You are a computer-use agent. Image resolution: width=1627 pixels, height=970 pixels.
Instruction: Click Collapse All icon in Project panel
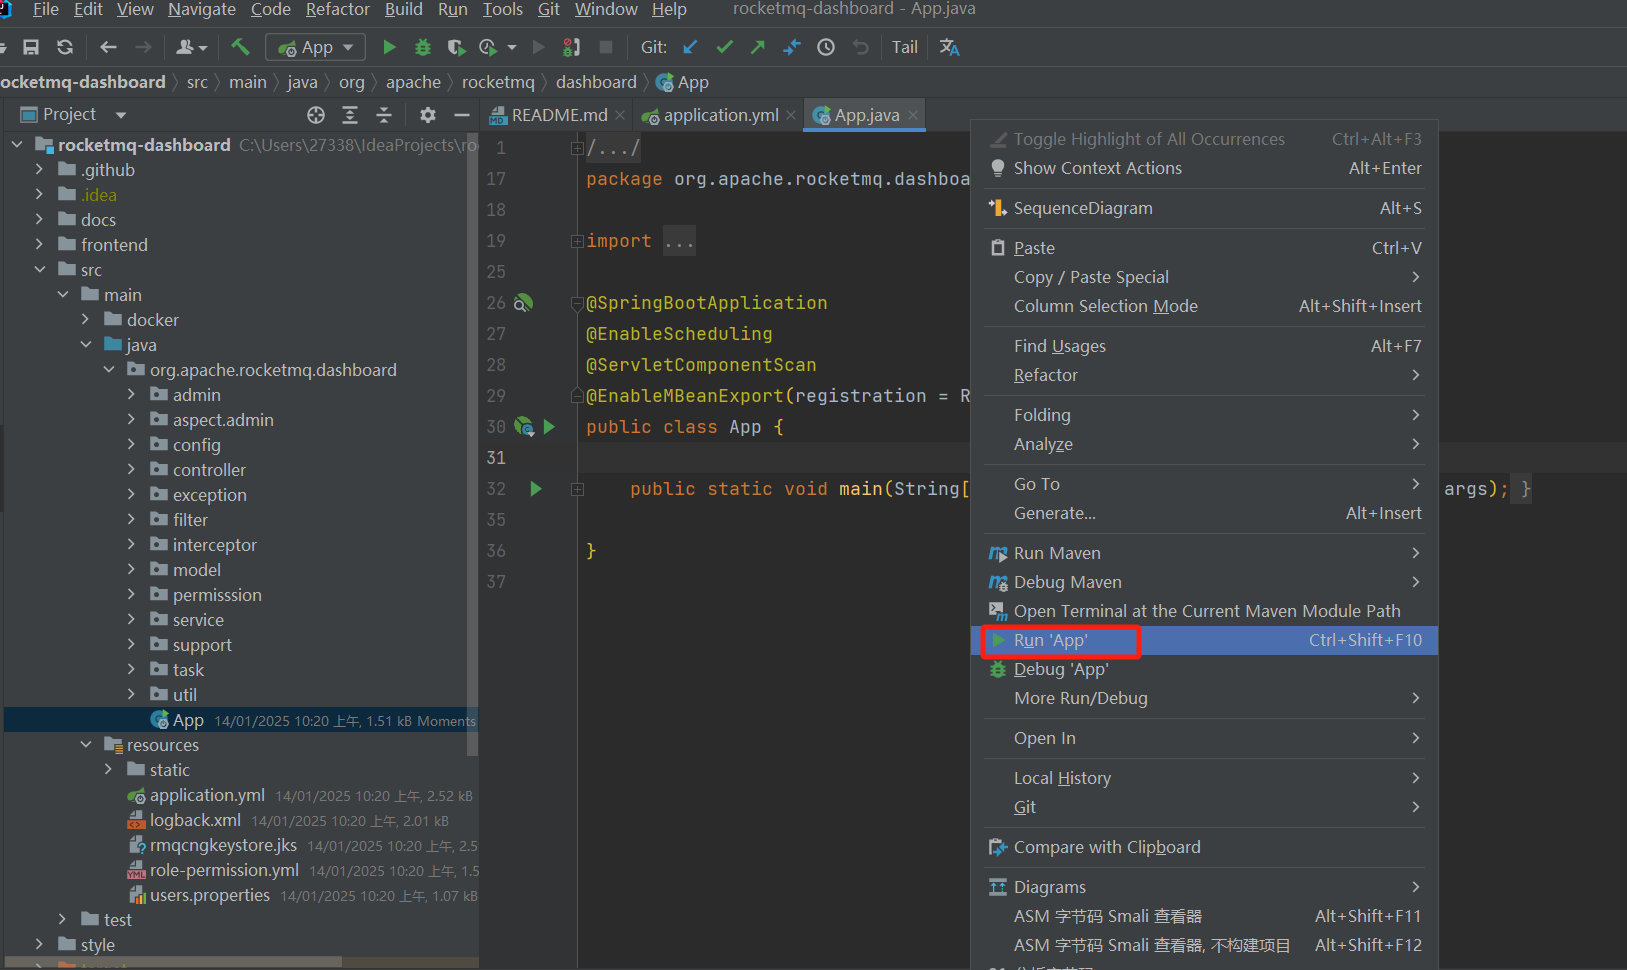point(384,115)
